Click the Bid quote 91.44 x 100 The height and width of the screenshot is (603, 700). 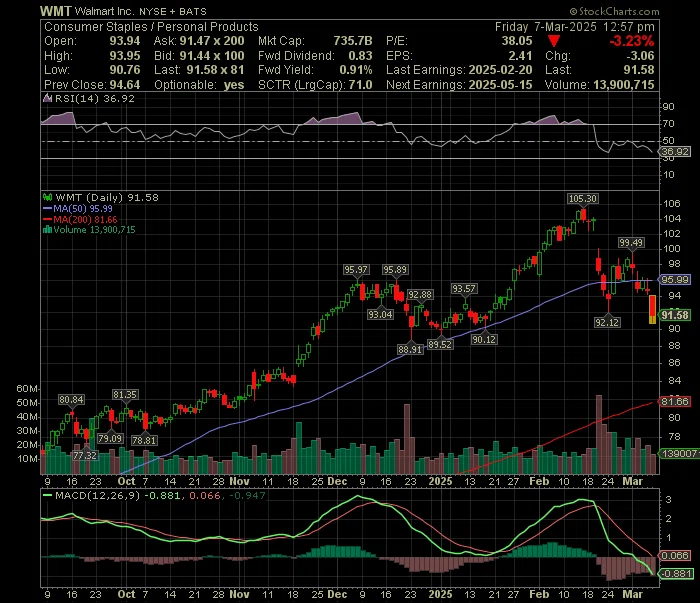(212, 56)
